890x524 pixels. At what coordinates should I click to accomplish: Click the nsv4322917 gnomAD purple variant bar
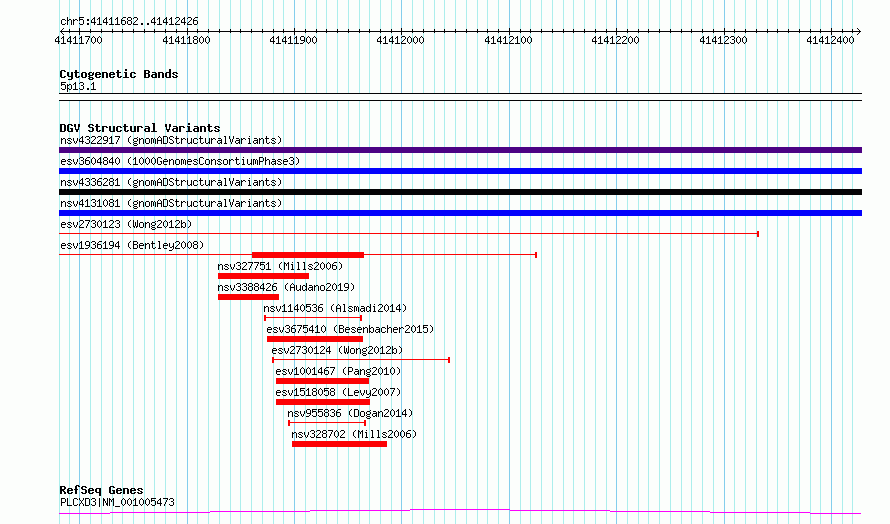[460, 150]
